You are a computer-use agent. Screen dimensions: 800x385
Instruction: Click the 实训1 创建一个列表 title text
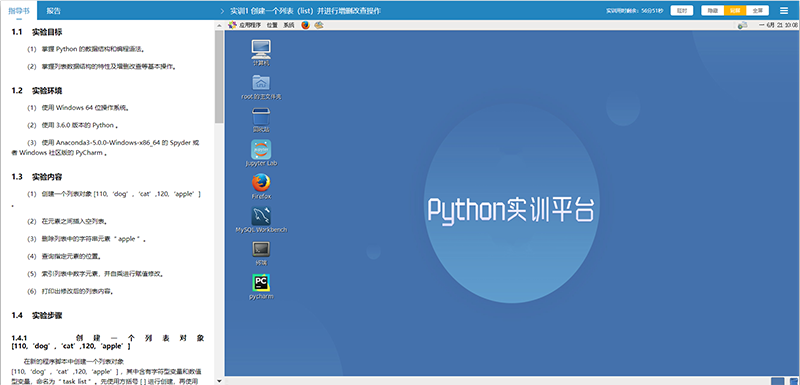(305, 11)
